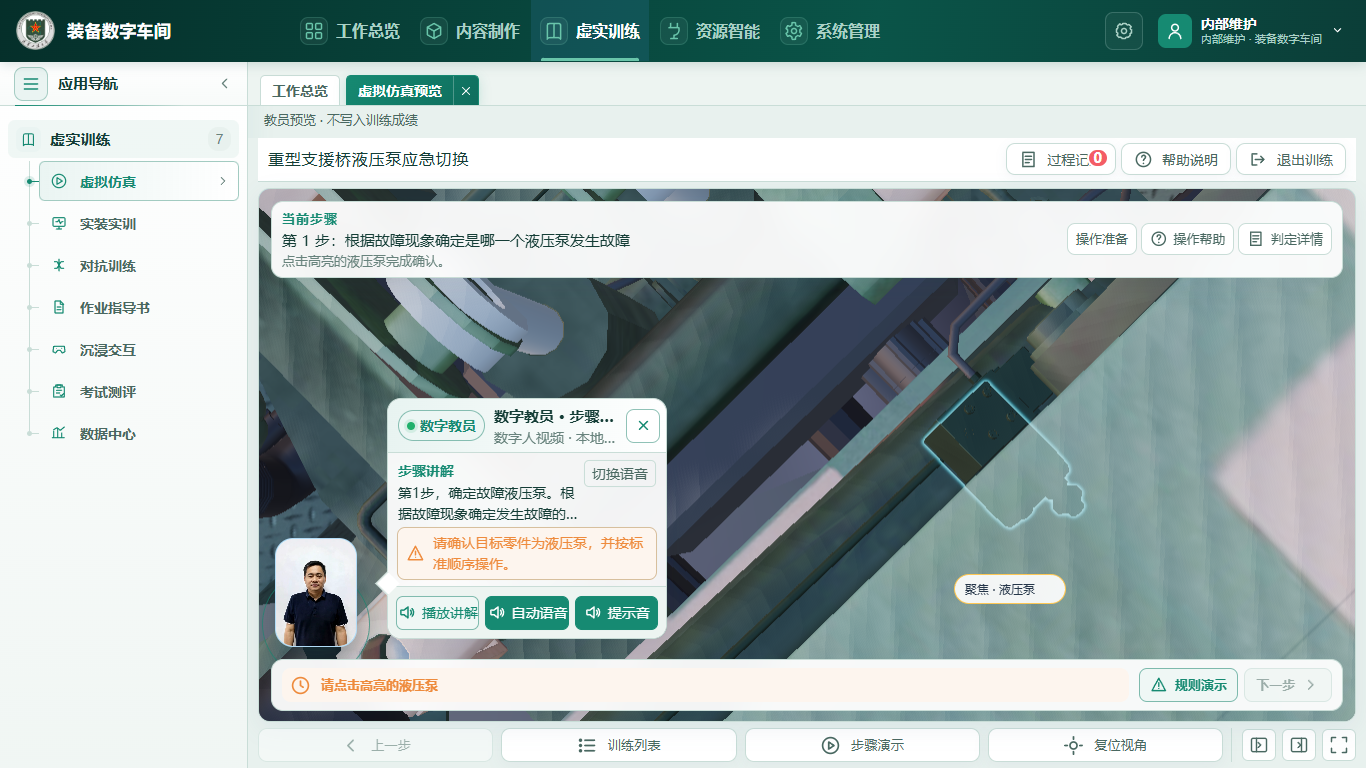Image resolution: width=1366 pixels, height=768 pixels.
Task: Open the settings gear in header
Action: (x=1123, y=31)
